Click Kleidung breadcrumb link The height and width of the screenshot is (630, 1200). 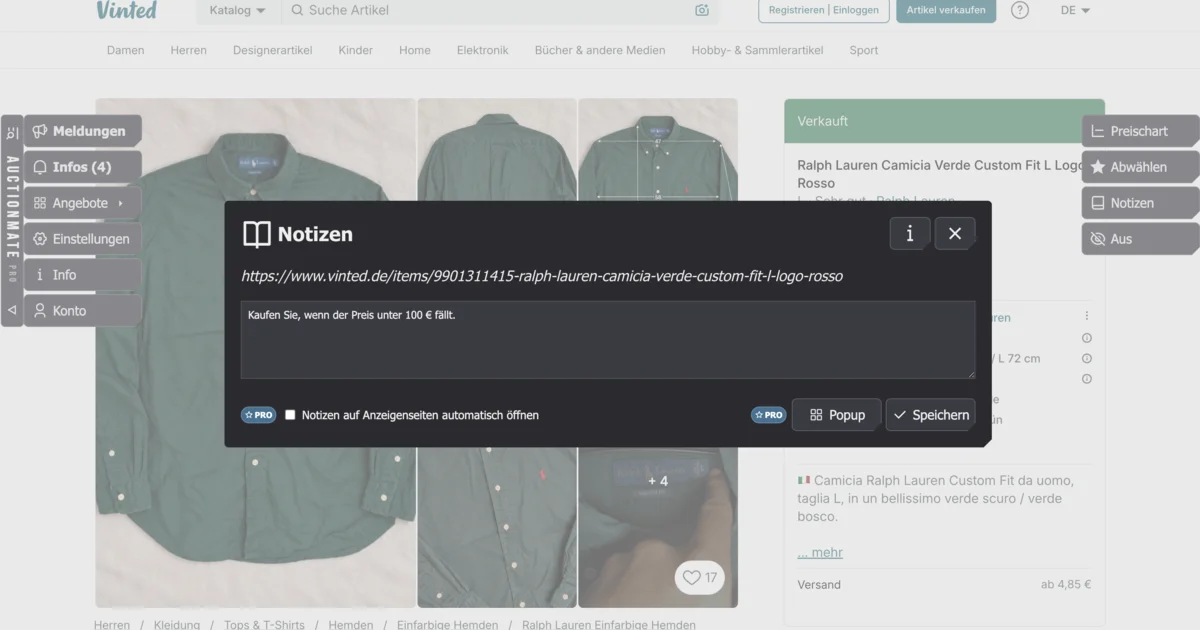(x=177, y=625)
